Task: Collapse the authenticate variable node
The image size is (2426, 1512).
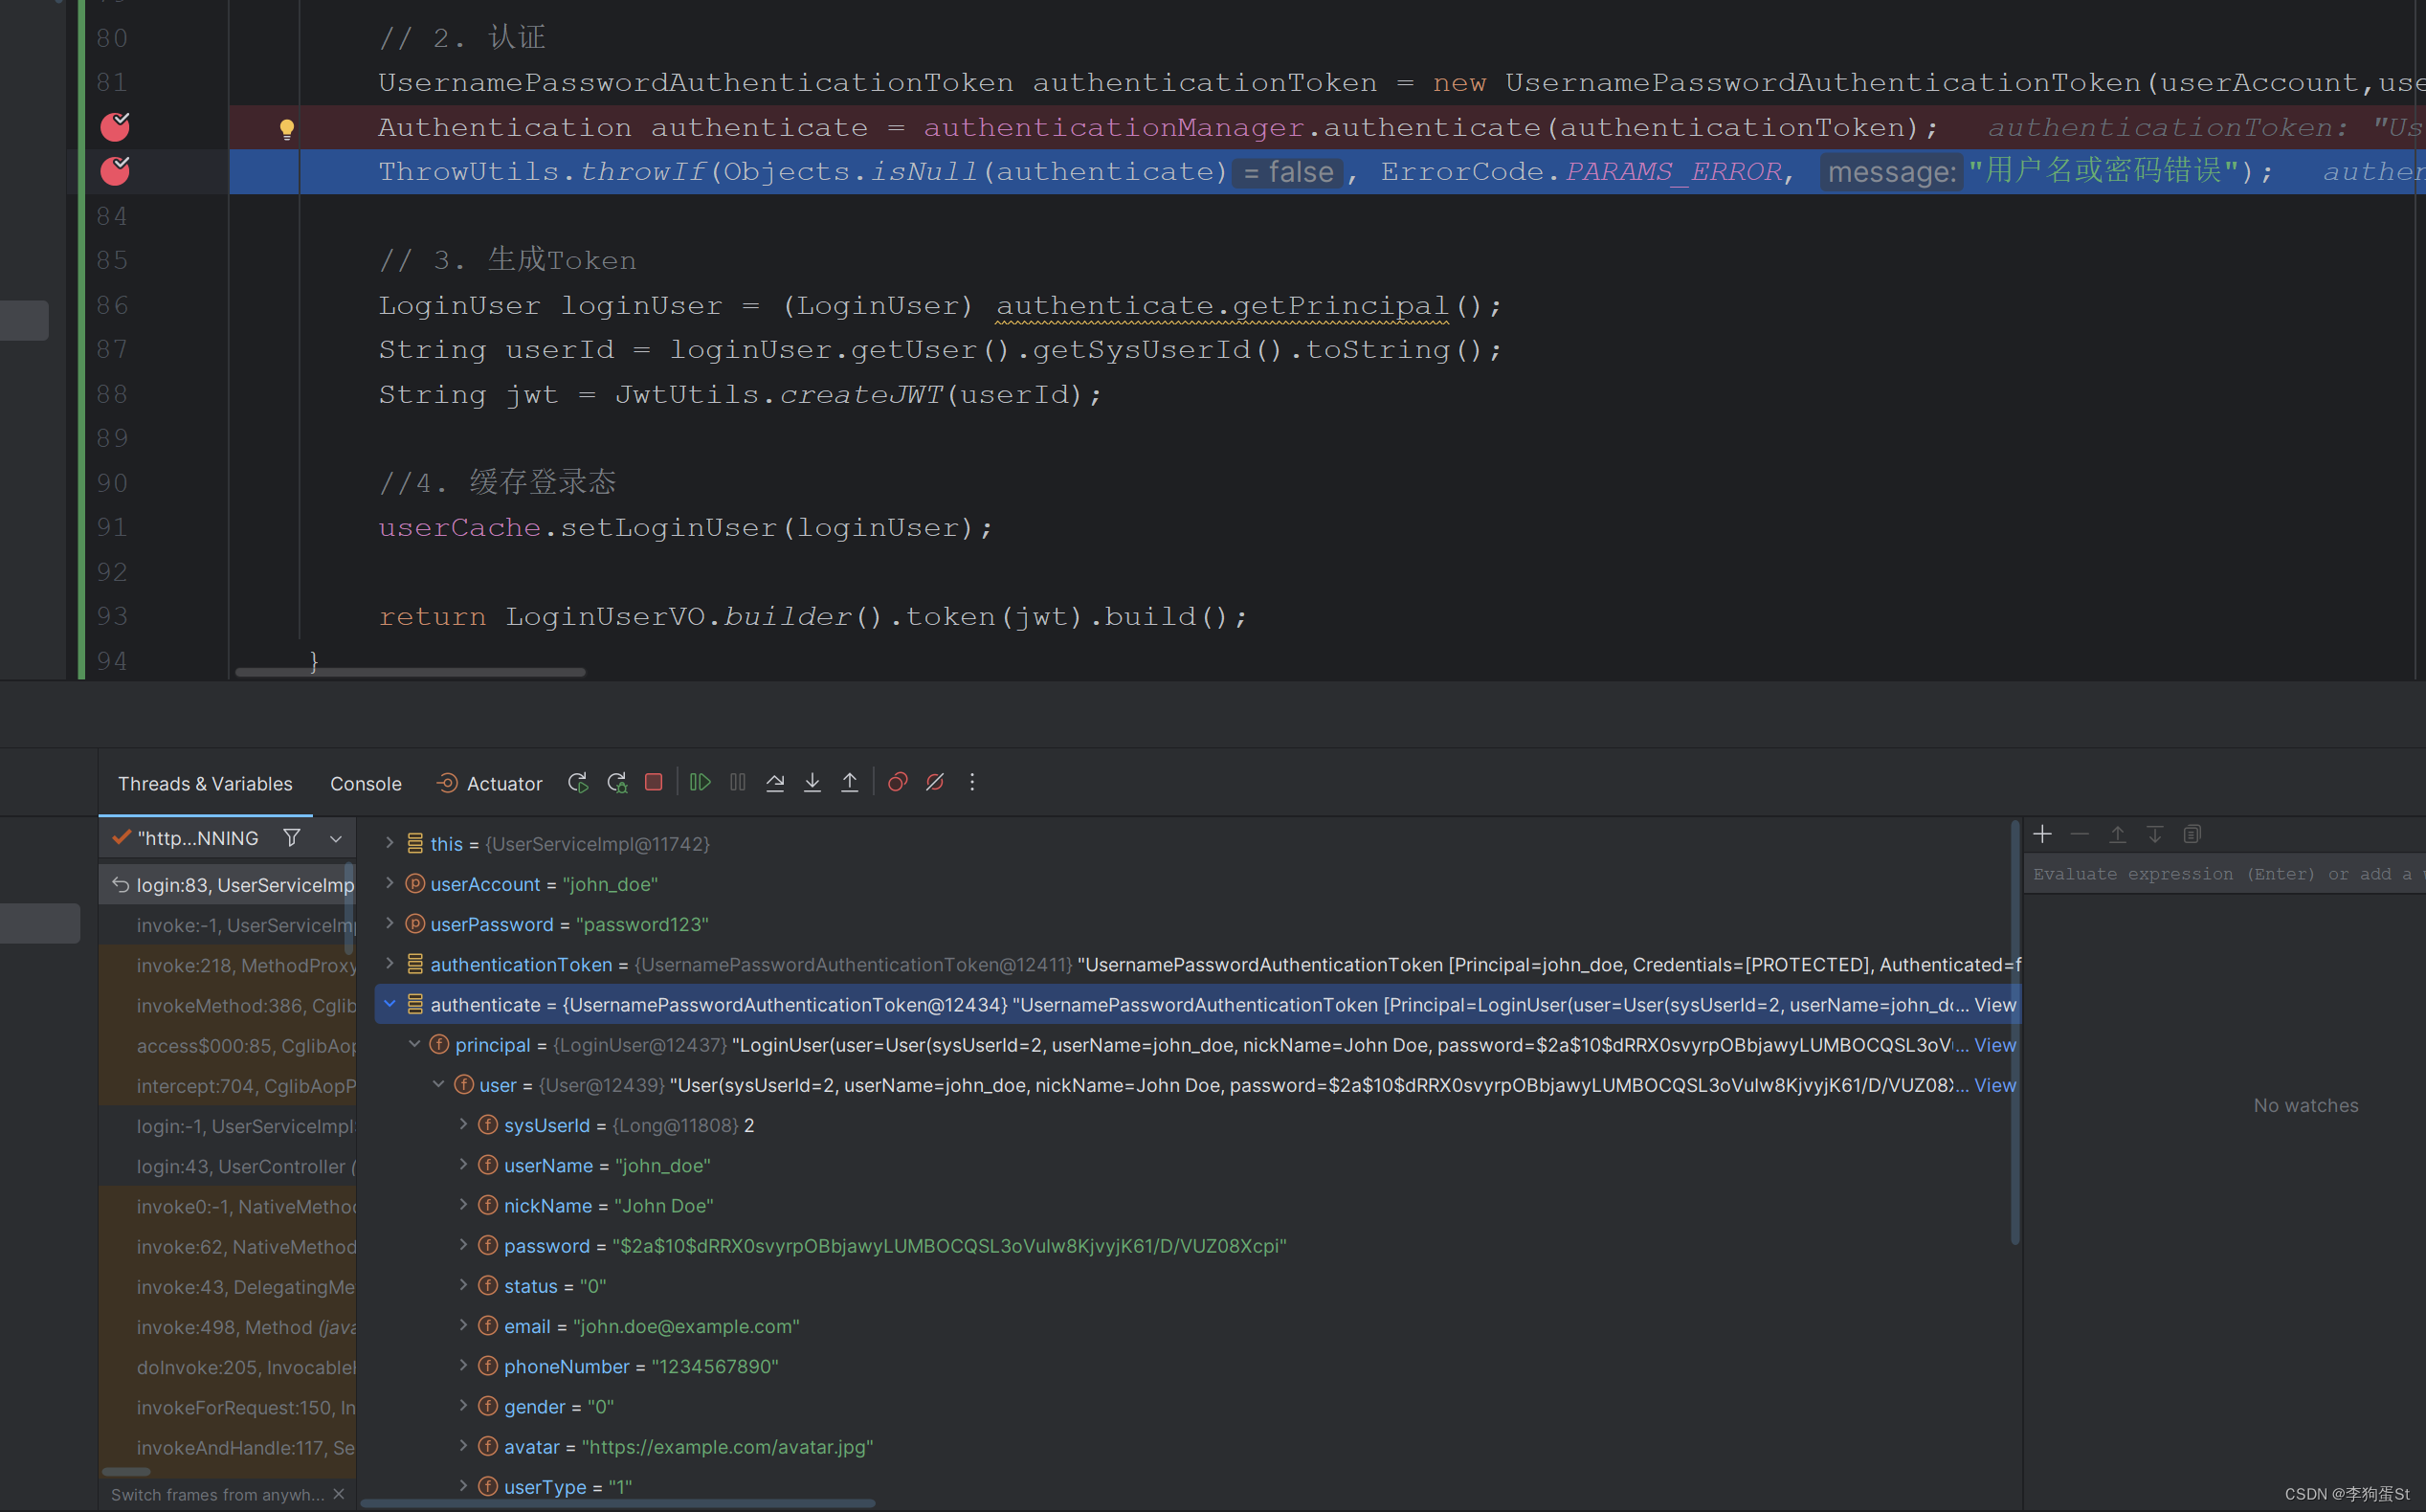Action: click(390, 1004)
